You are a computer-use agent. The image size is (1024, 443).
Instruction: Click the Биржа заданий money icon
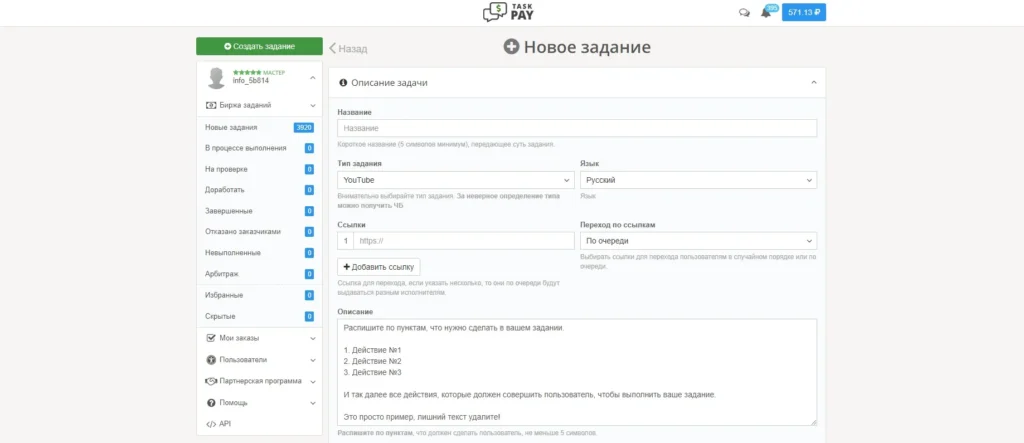210,105
